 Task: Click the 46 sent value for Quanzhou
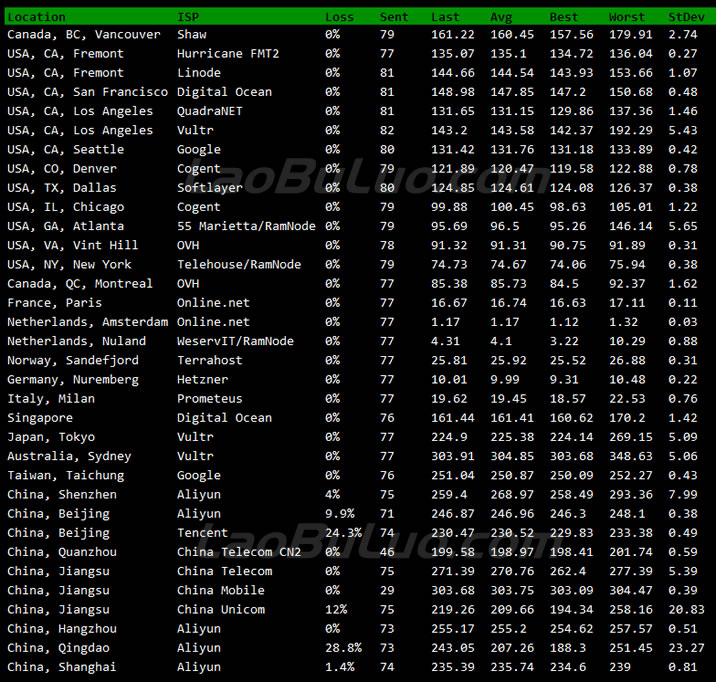point(387,552)
